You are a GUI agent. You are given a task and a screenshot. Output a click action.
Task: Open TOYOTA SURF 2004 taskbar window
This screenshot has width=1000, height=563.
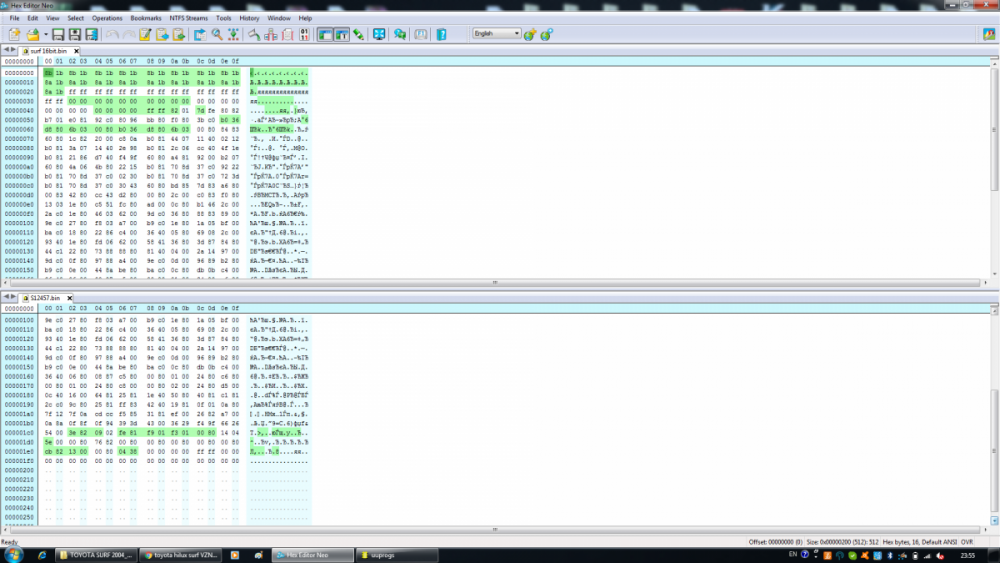(96, 554)
